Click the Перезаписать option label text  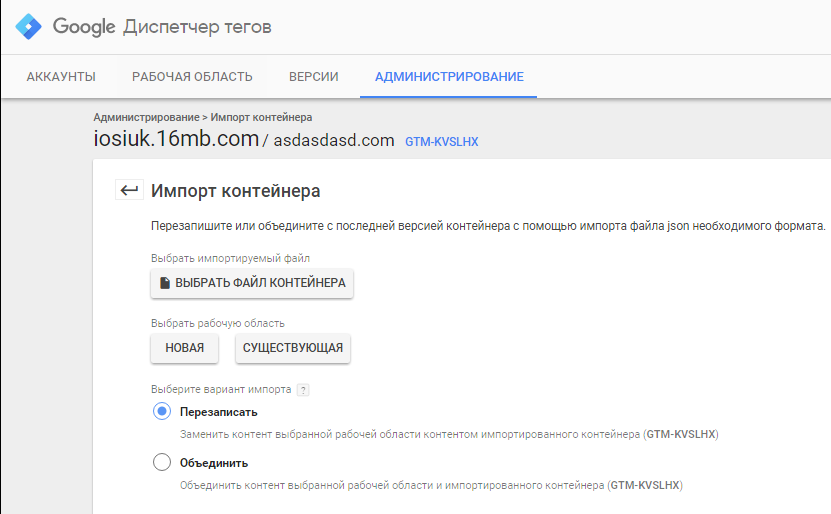point(219,411)
